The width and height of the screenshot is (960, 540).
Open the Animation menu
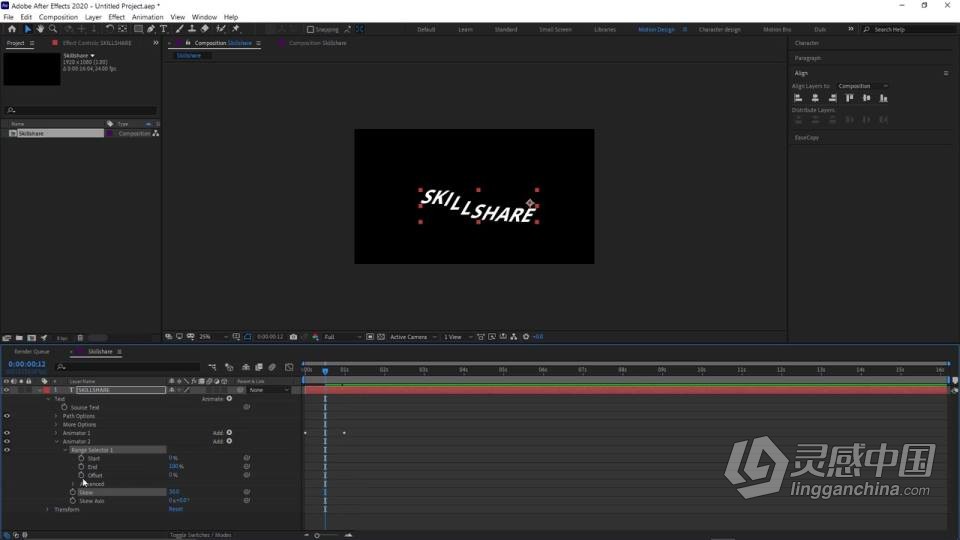pyautogui.click(x=148, y=17)
